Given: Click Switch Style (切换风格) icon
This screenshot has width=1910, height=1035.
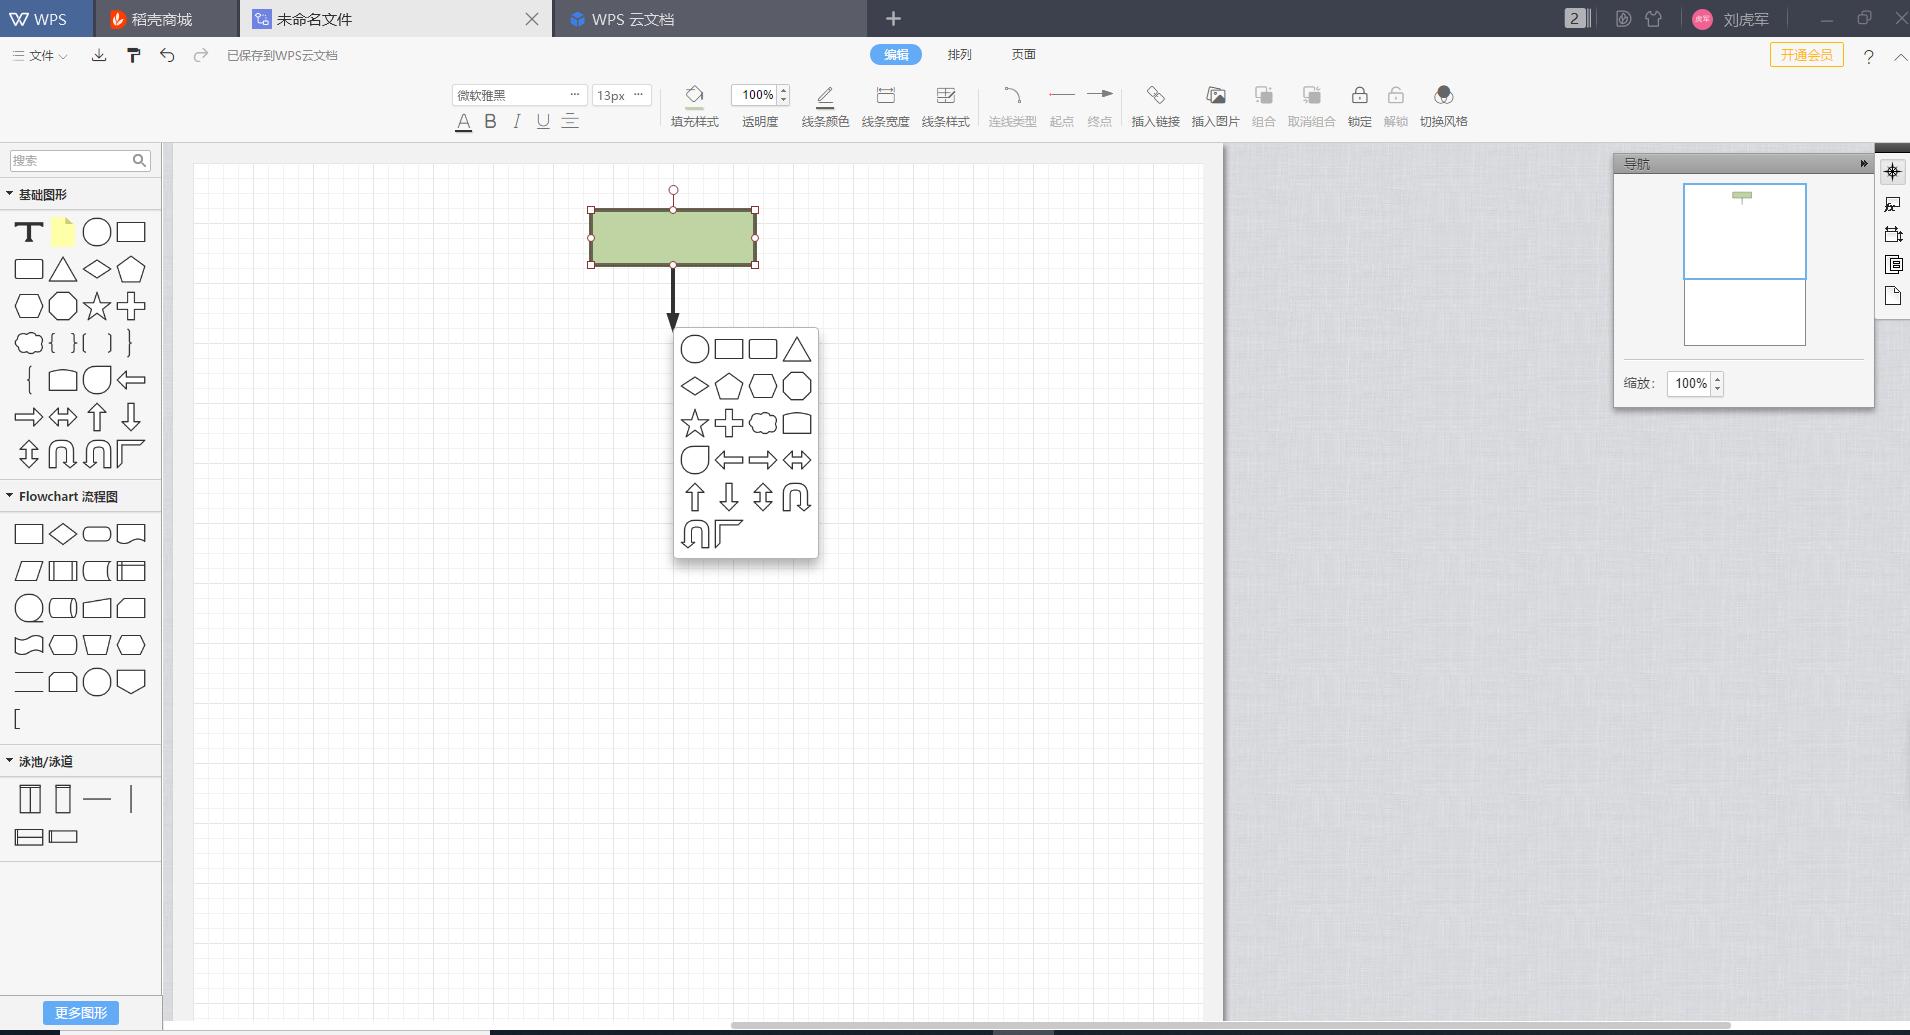Looking at the screenshot, I should coord(1443,96).
